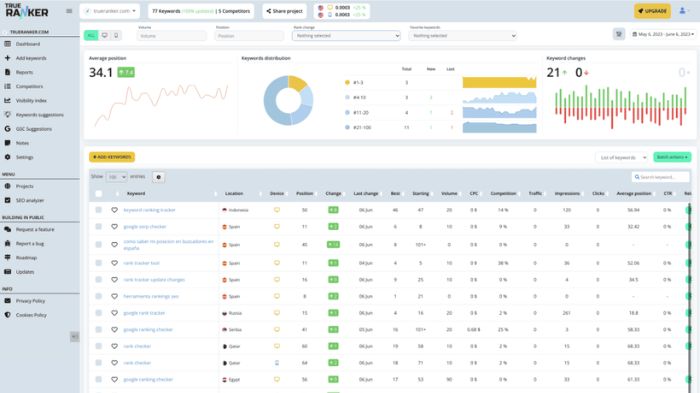
Task: Tick checkbox for google rank tracker row
Action: 99,313
